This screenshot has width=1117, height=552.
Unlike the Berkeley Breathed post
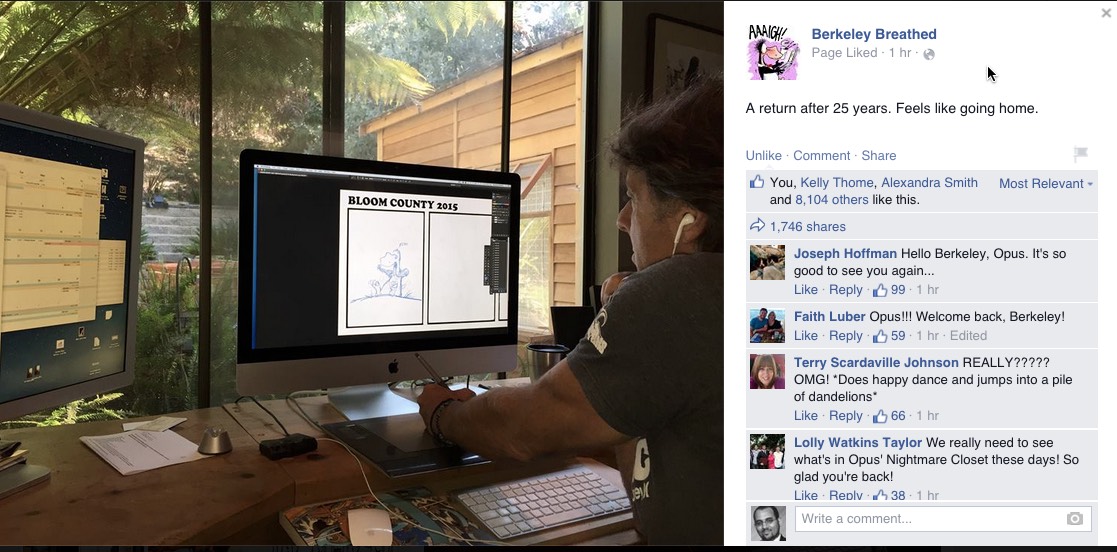pyautogui.click(x=764, y=155)
